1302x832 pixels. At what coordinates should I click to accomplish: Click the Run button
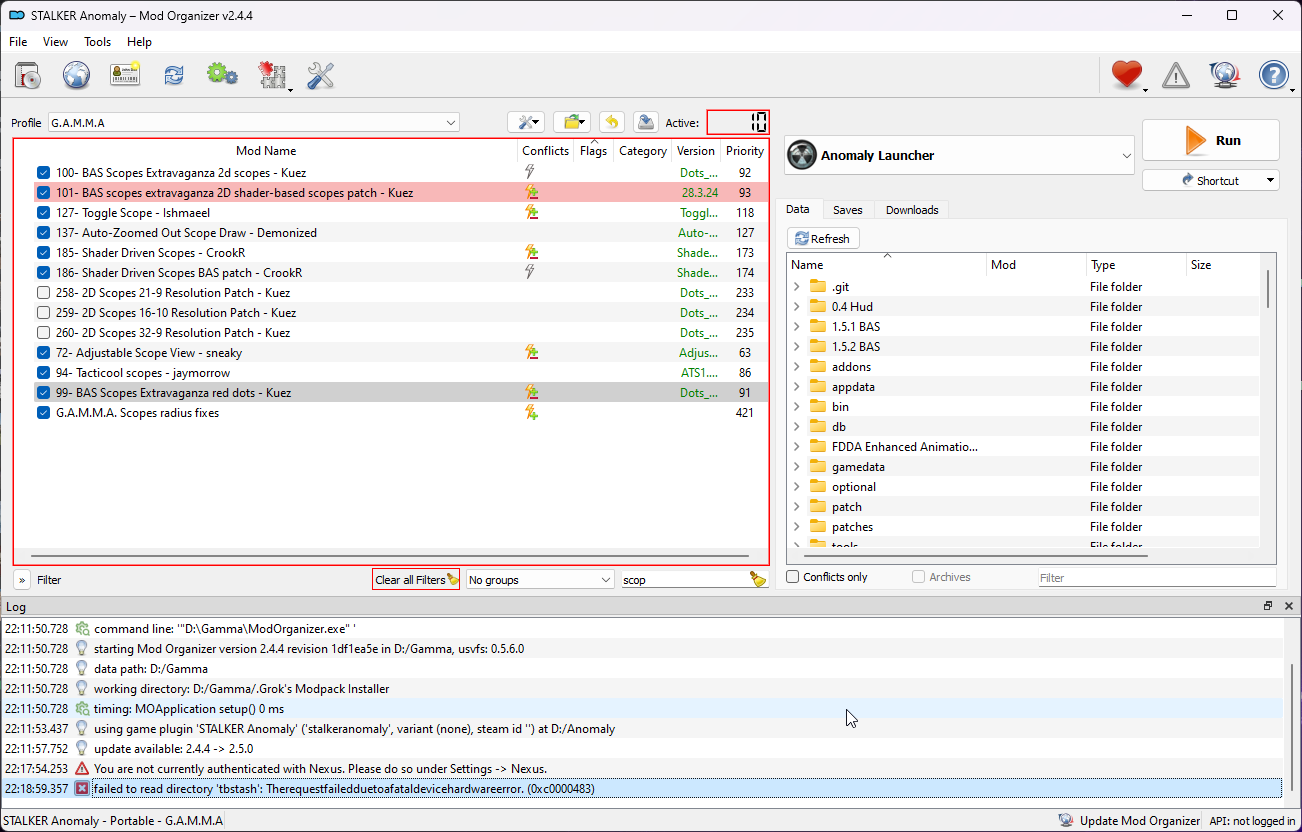tap(1211, 141)
